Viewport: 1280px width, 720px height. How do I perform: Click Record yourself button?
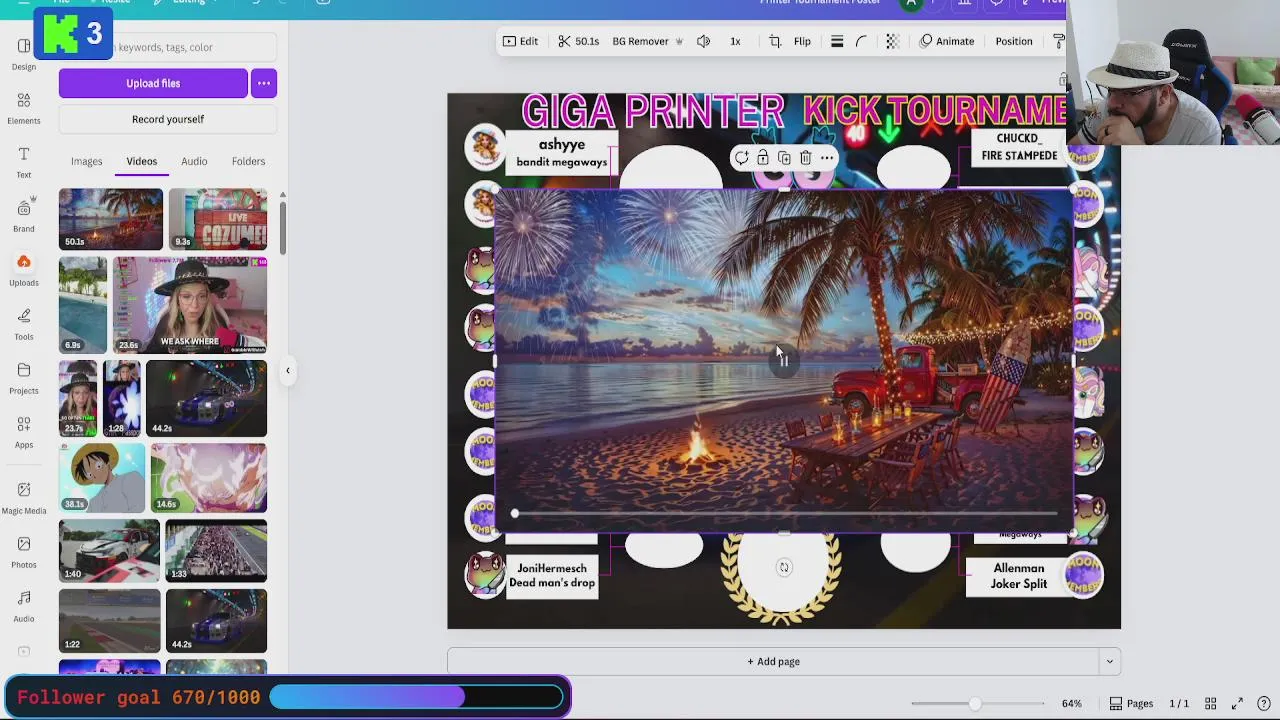[x=168, y=119]
